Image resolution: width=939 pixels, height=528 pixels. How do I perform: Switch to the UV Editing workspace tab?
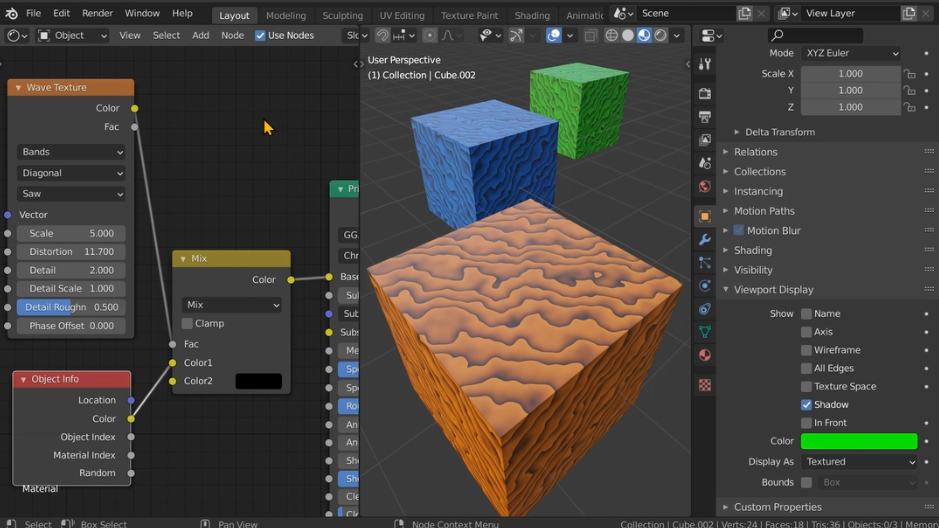point(402,16)
